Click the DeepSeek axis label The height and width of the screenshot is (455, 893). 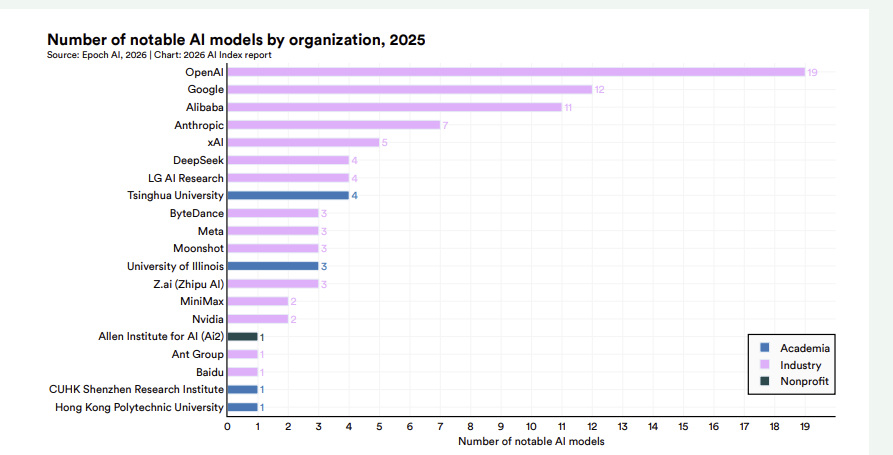(198, 161)
